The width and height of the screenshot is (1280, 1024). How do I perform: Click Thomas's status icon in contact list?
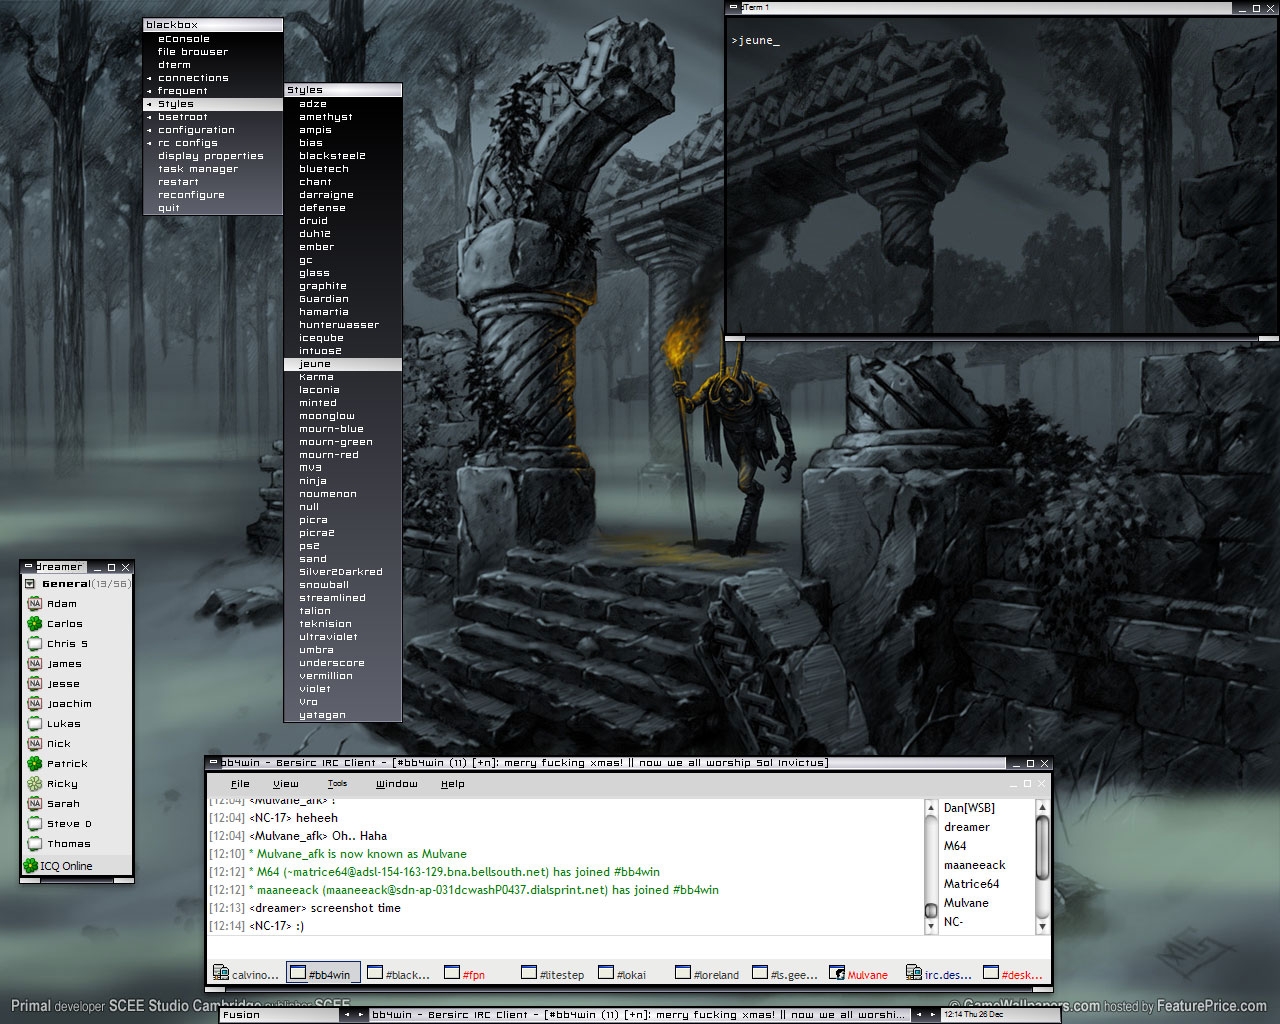34,844
